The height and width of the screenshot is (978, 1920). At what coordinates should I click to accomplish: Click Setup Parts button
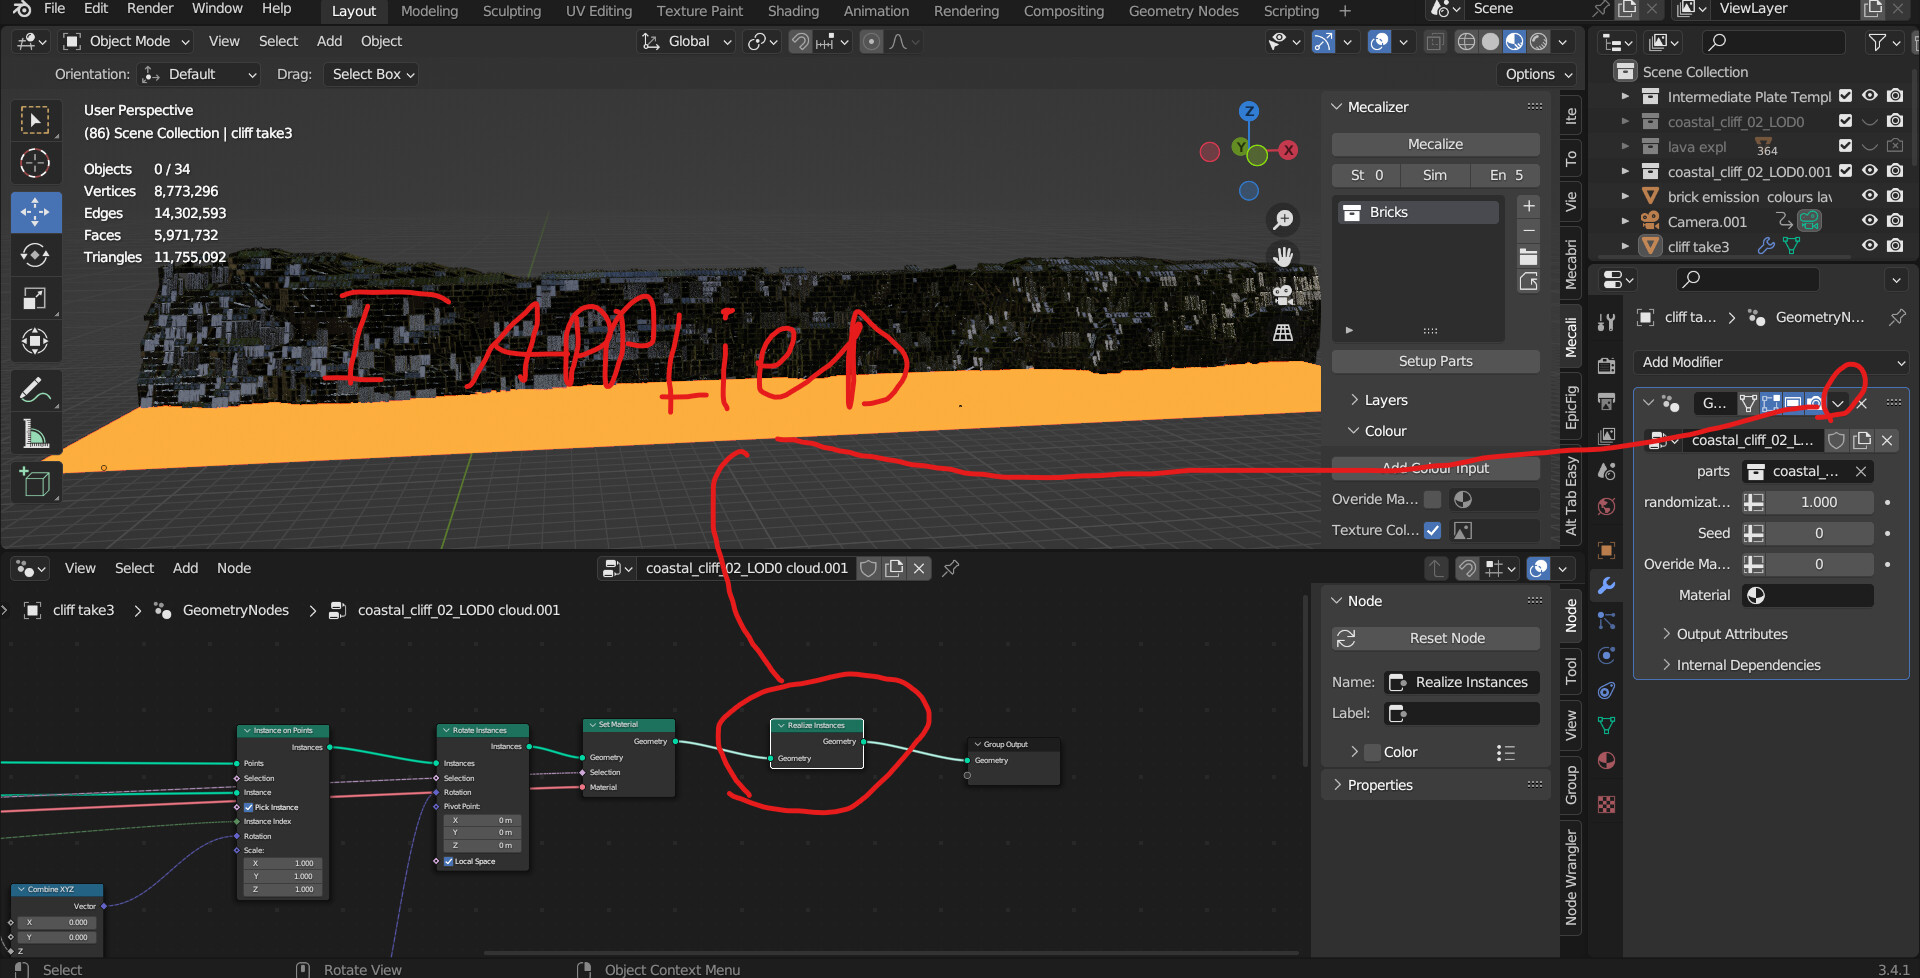coord(1435,361)
